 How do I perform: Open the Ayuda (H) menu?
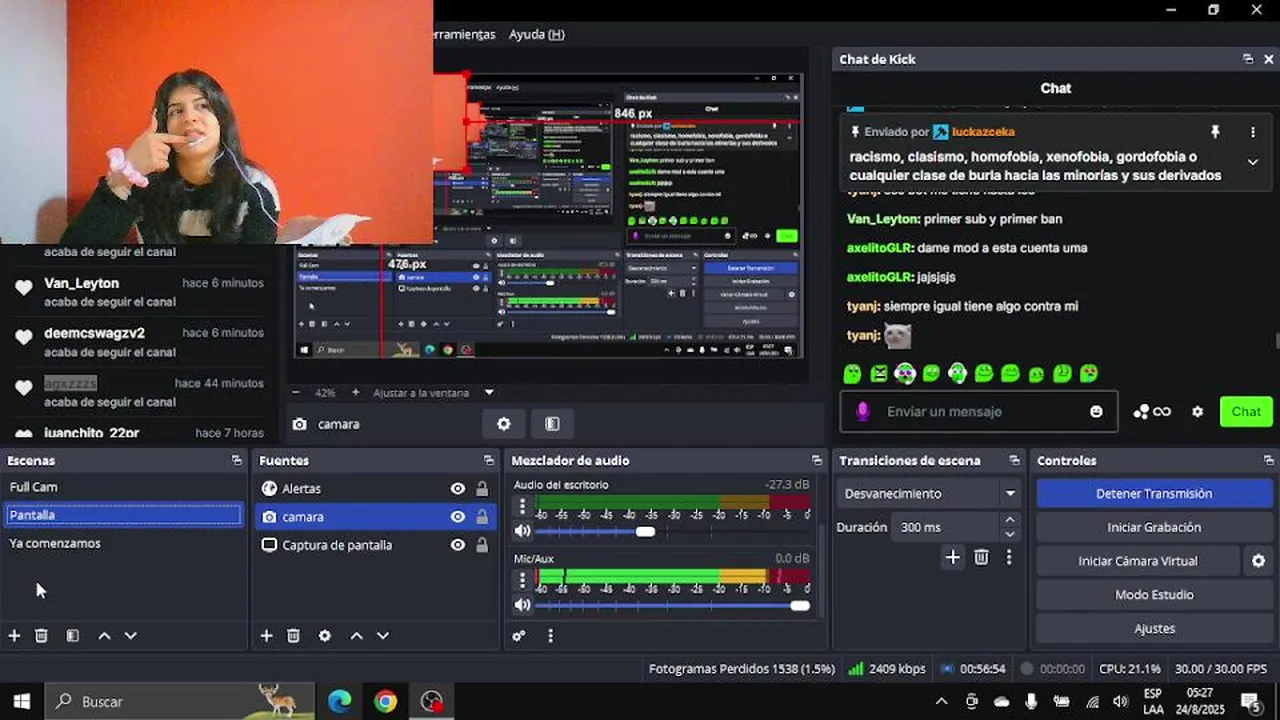(537, 34)
